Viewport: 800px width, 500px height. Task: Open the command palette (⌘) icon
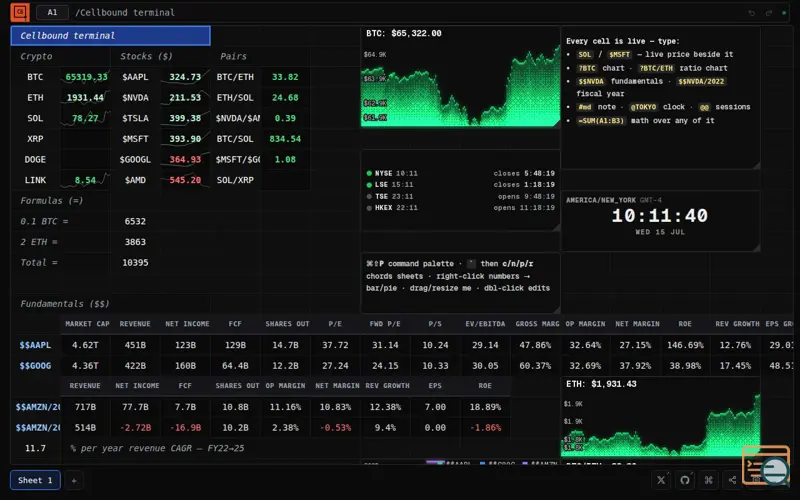click(x=709, y=480)
